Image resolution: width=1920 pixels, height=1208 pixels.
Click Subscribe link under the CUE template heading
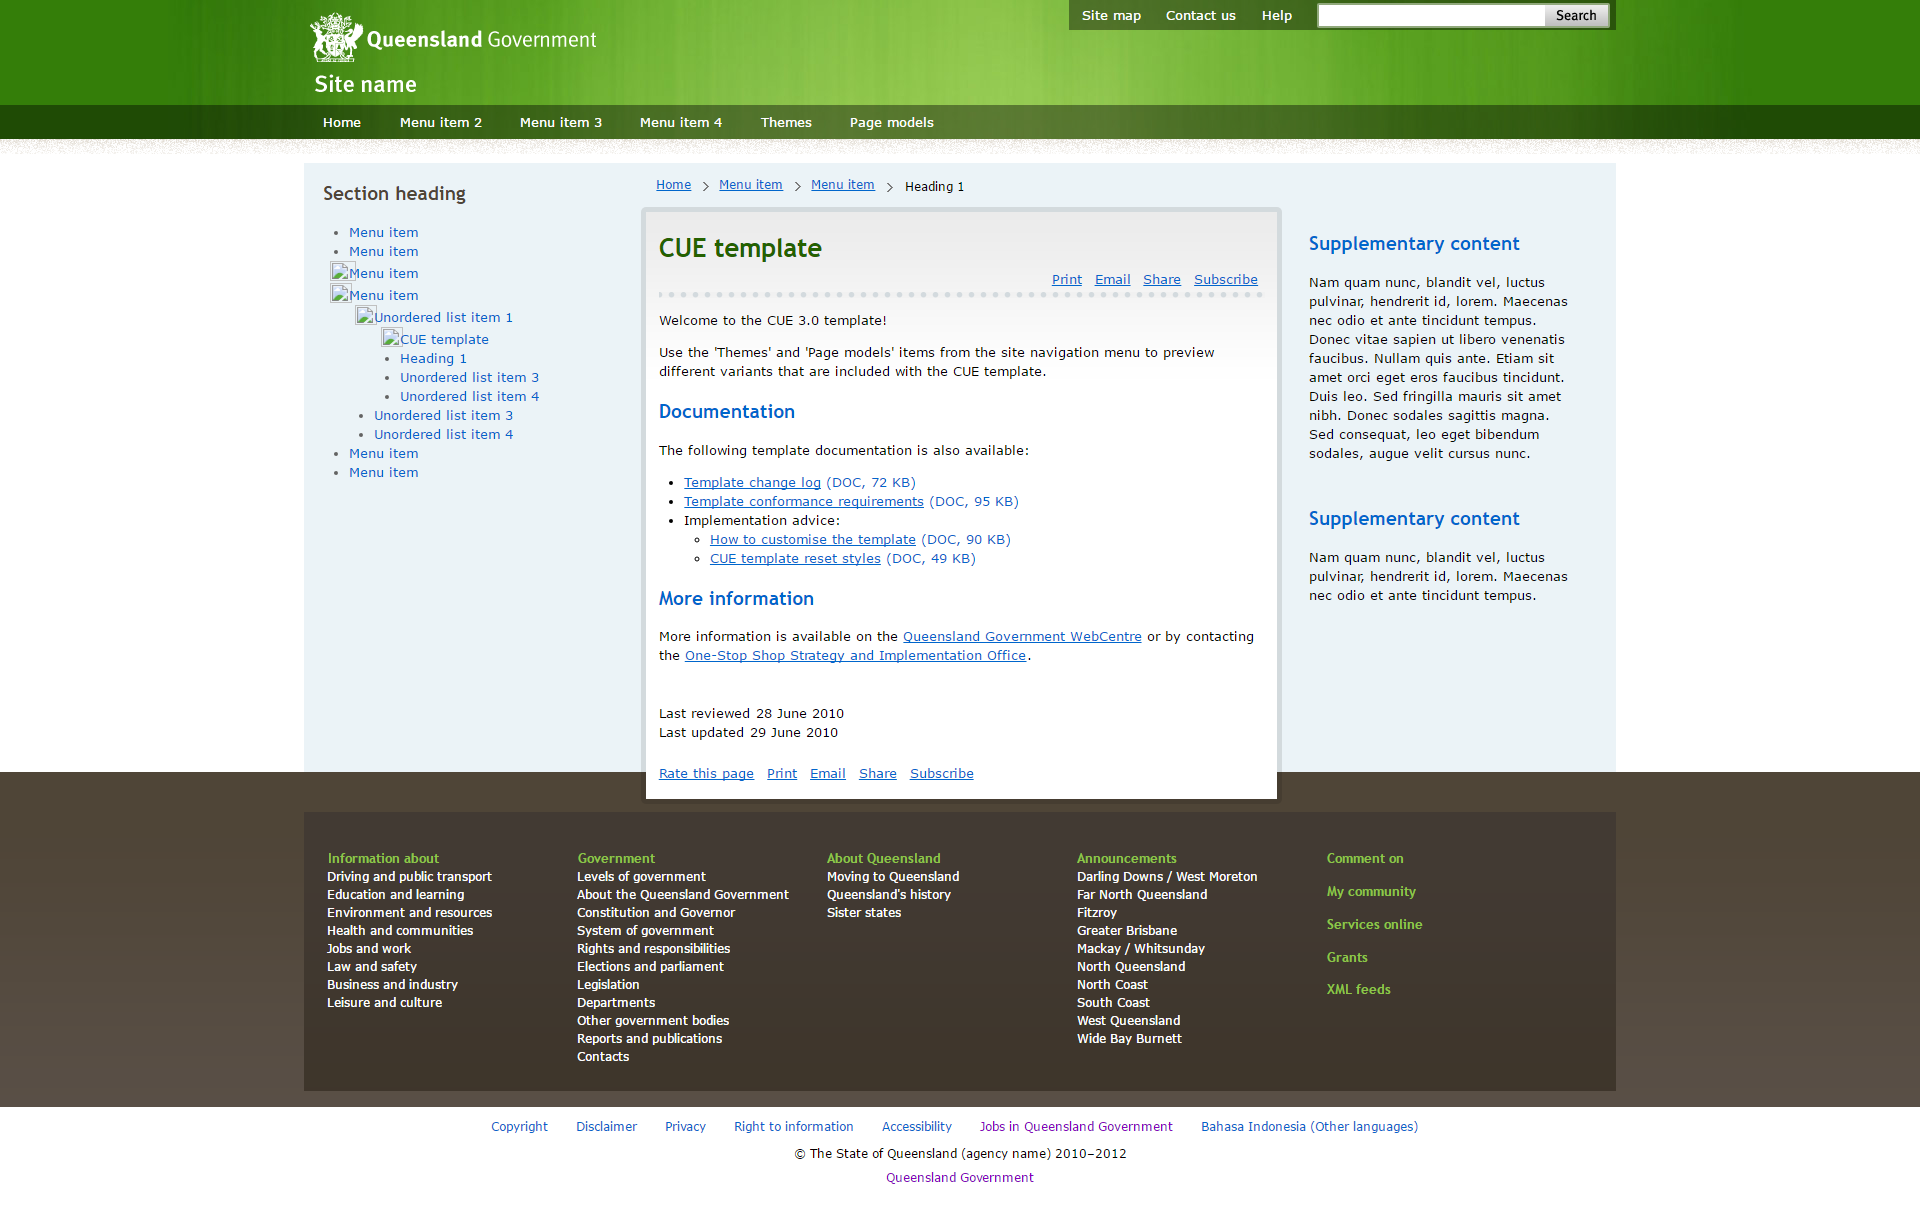click(1225, 279)
